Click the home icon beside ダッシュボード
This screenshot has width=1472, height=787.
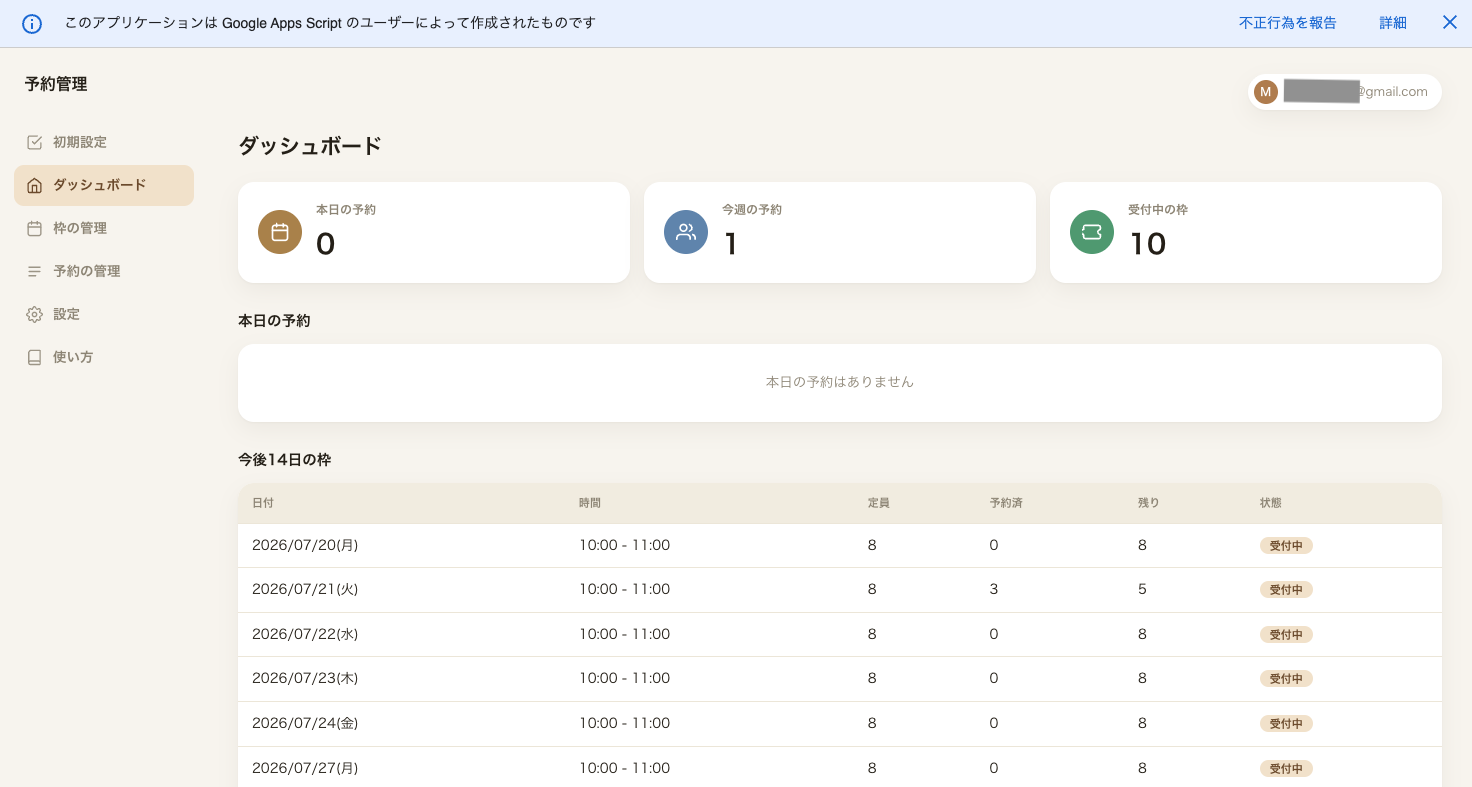tap(34, 185)
